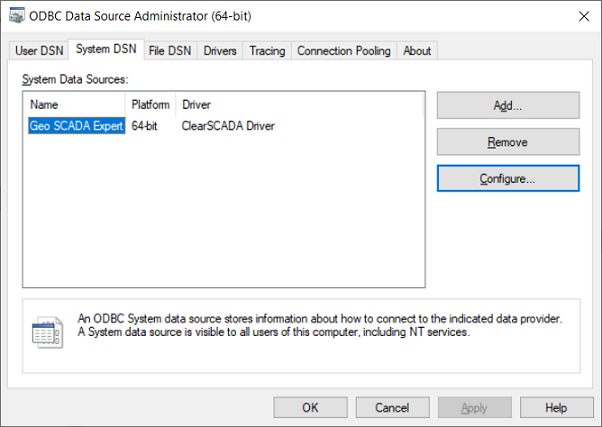Click the data source info icon
Image resolution: width=602 pixels, height=427 pixels.
tap(47, 333)
